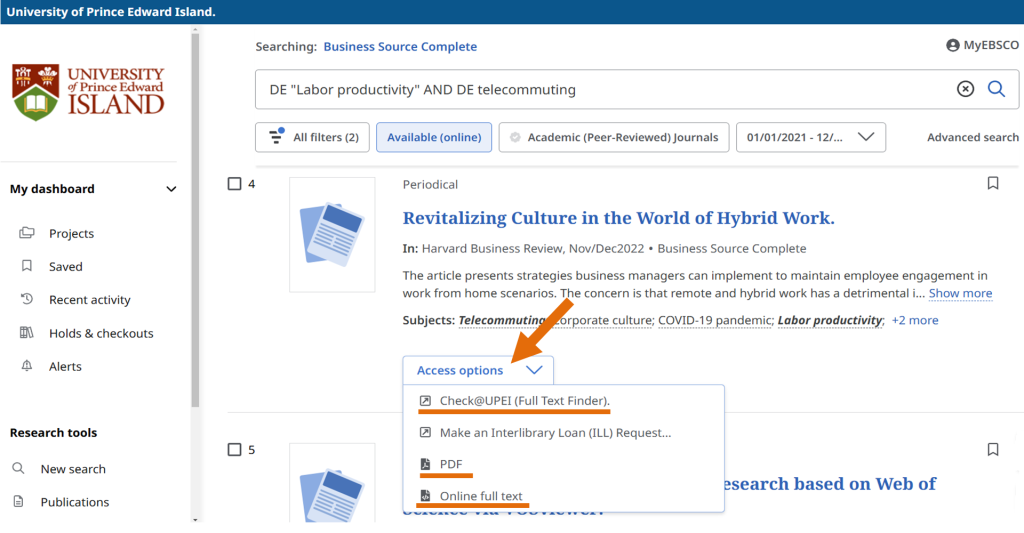
Task: Click the magnifying glass search icon
Action: (x=996, y=89)
